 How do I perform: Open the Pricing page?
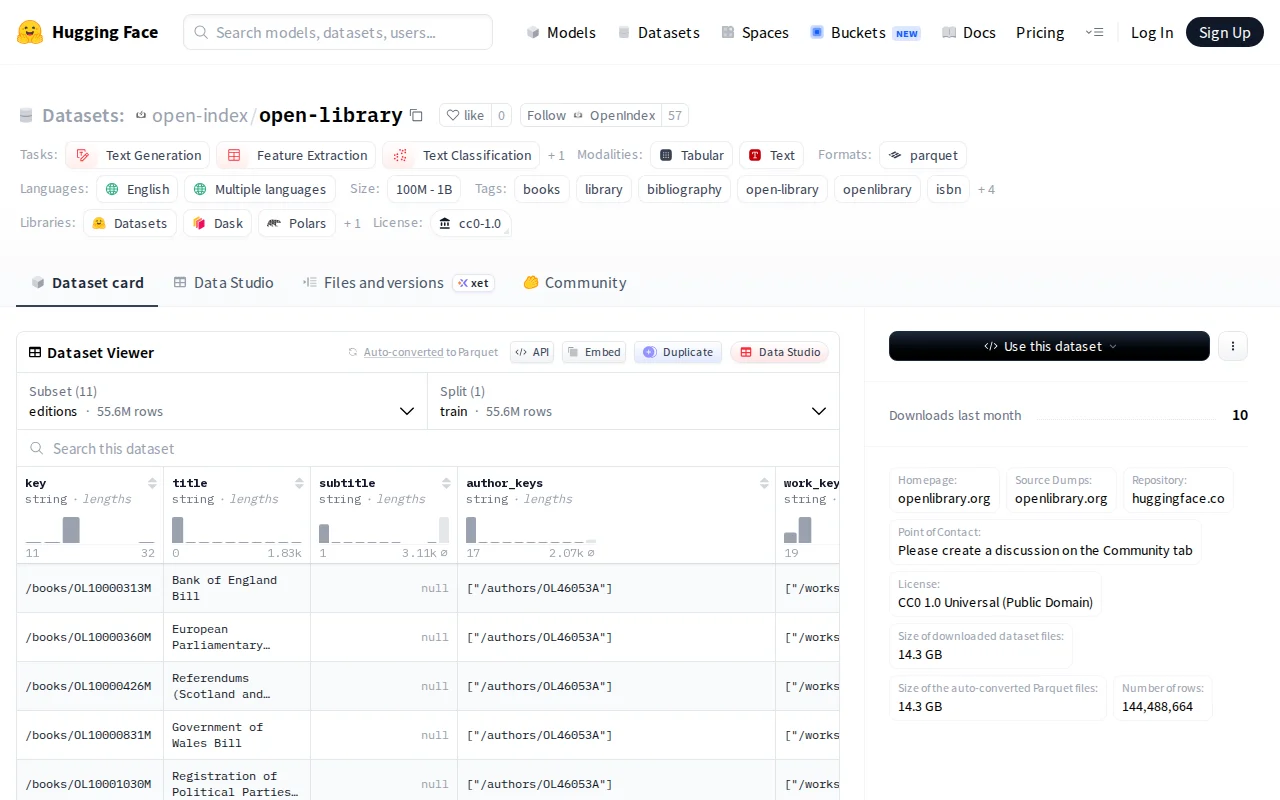pyautogui.click(x=1040, y=32)
